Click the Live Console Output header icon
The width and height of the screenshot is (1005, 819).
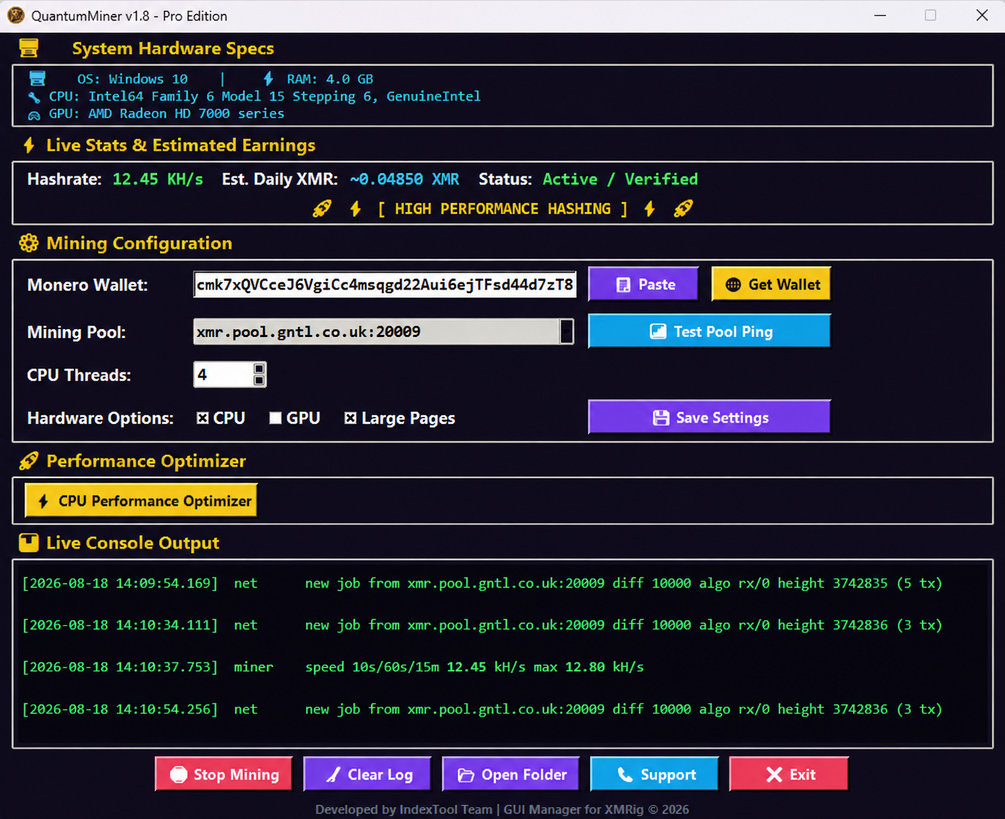(28, 543)
